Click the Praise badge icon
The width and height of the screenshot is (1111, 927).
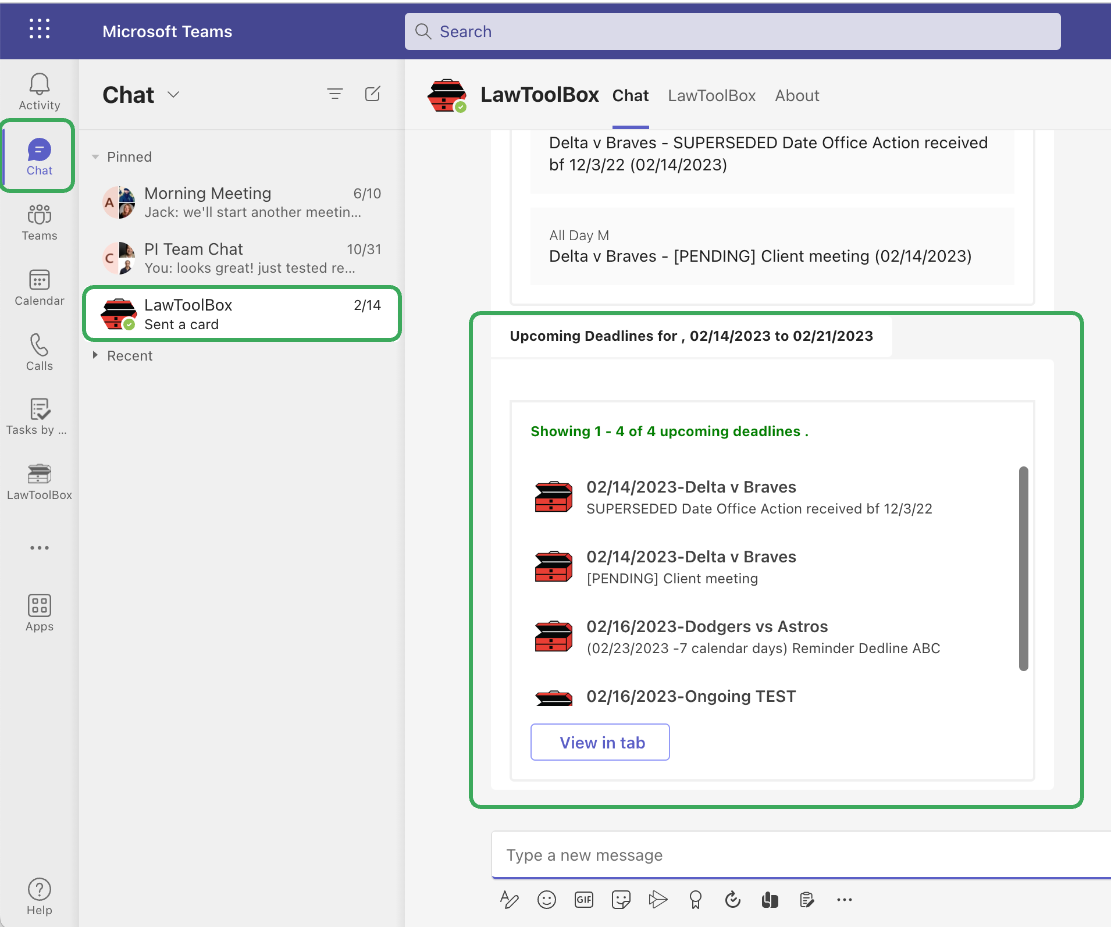(695, 899)
